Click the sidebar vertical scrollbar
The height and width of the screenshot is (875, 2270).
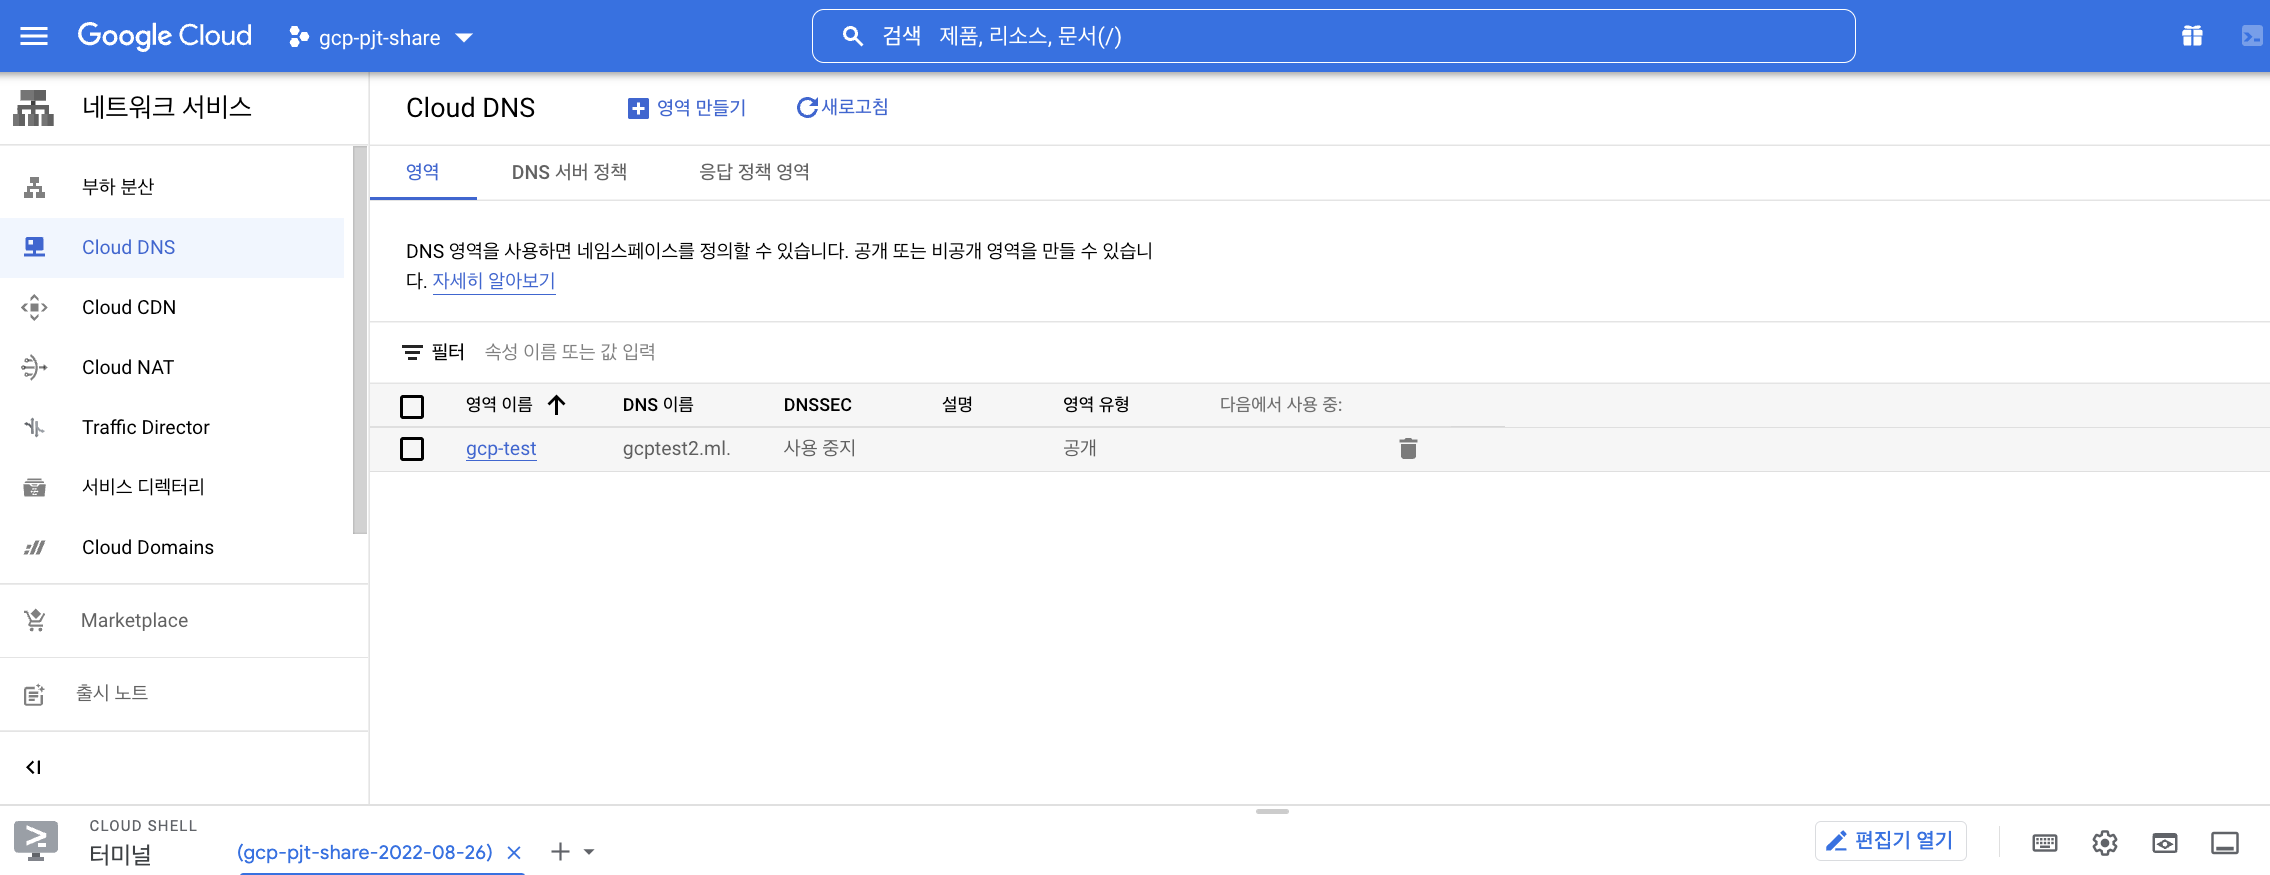click(360, 340)
